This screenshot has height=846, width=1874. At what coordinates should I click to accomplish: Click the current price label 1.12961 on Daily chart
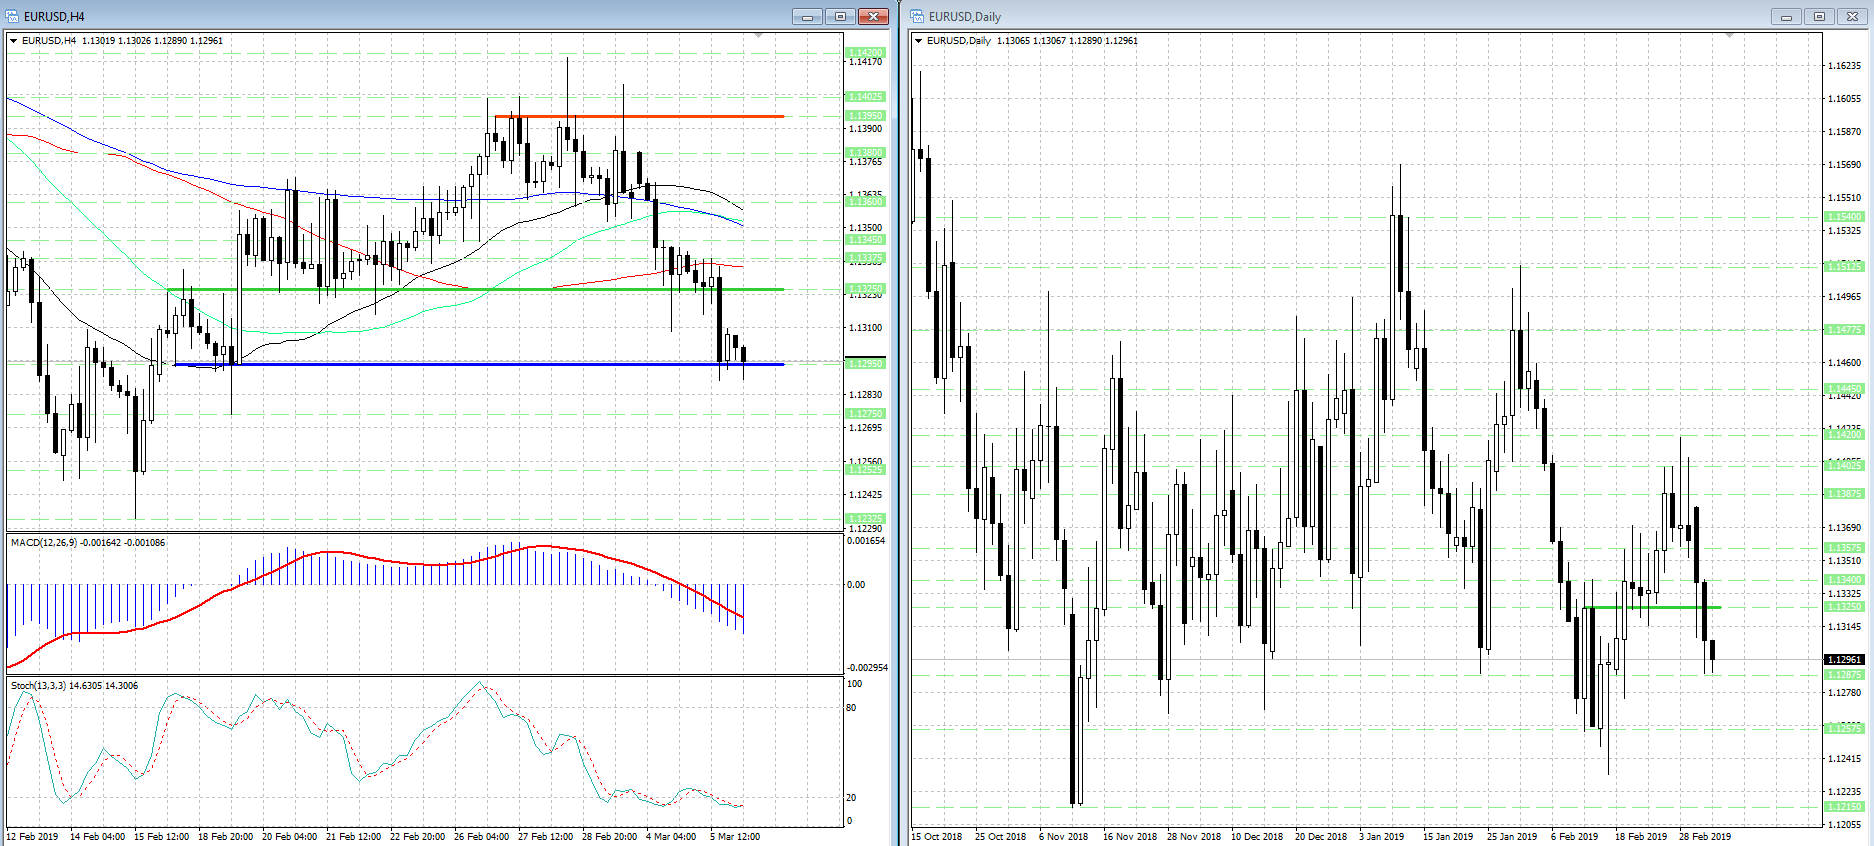point(1845,660)
